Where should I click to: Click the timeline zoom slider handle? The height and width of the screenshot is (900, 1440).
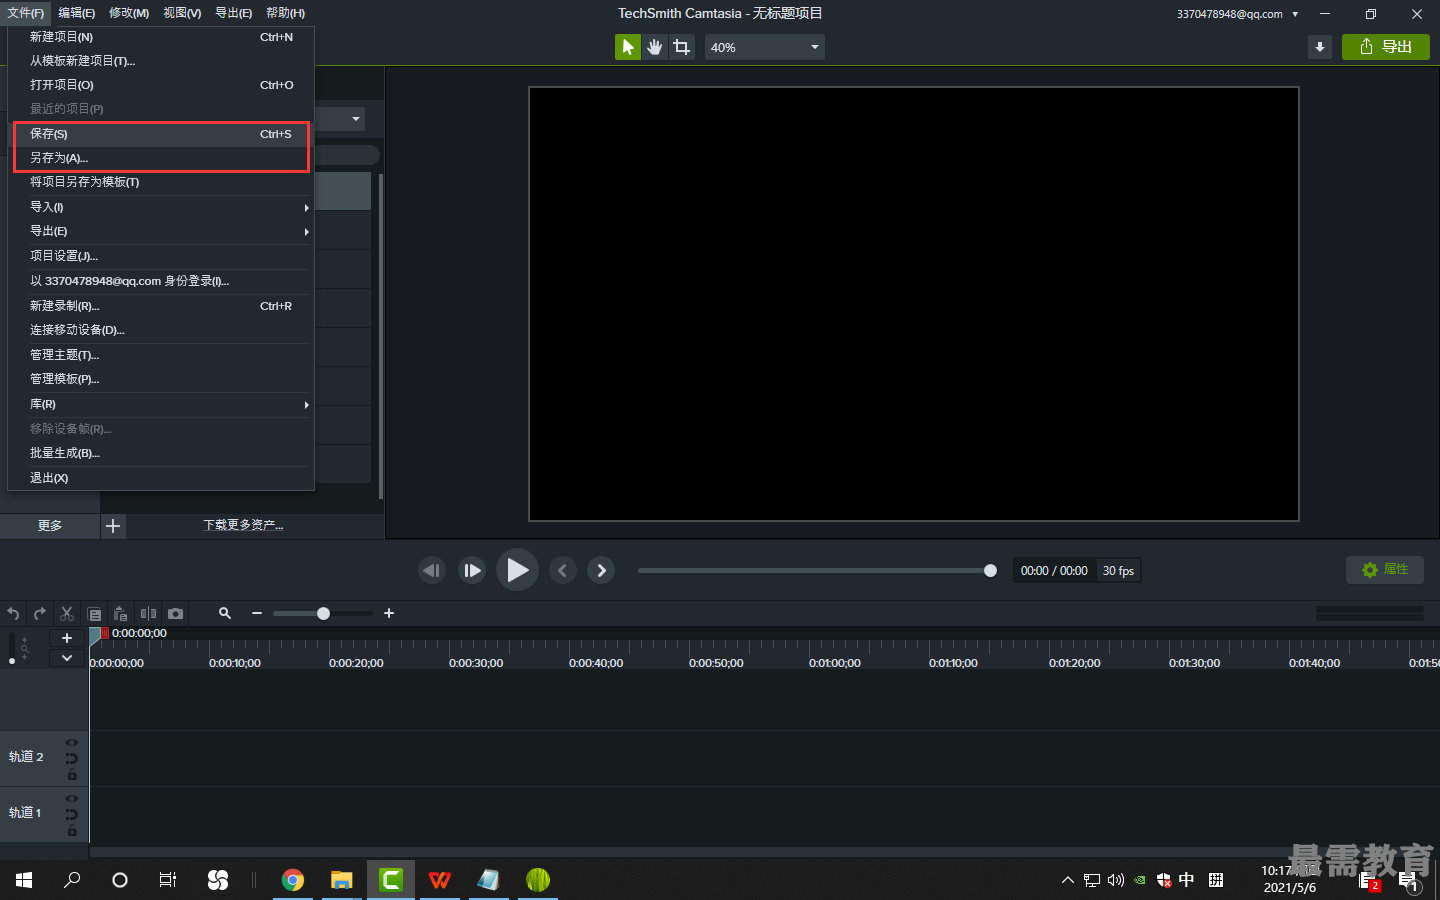[323, 613]
